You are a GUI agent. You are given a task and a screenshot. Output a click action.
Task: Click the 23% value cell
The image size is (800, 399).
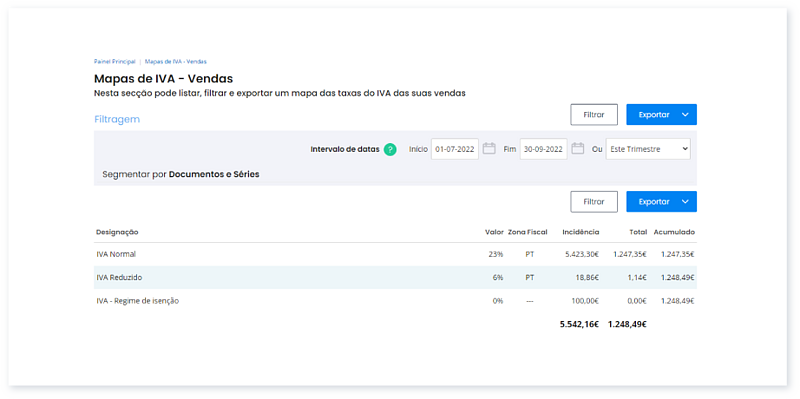coord(495,254)
